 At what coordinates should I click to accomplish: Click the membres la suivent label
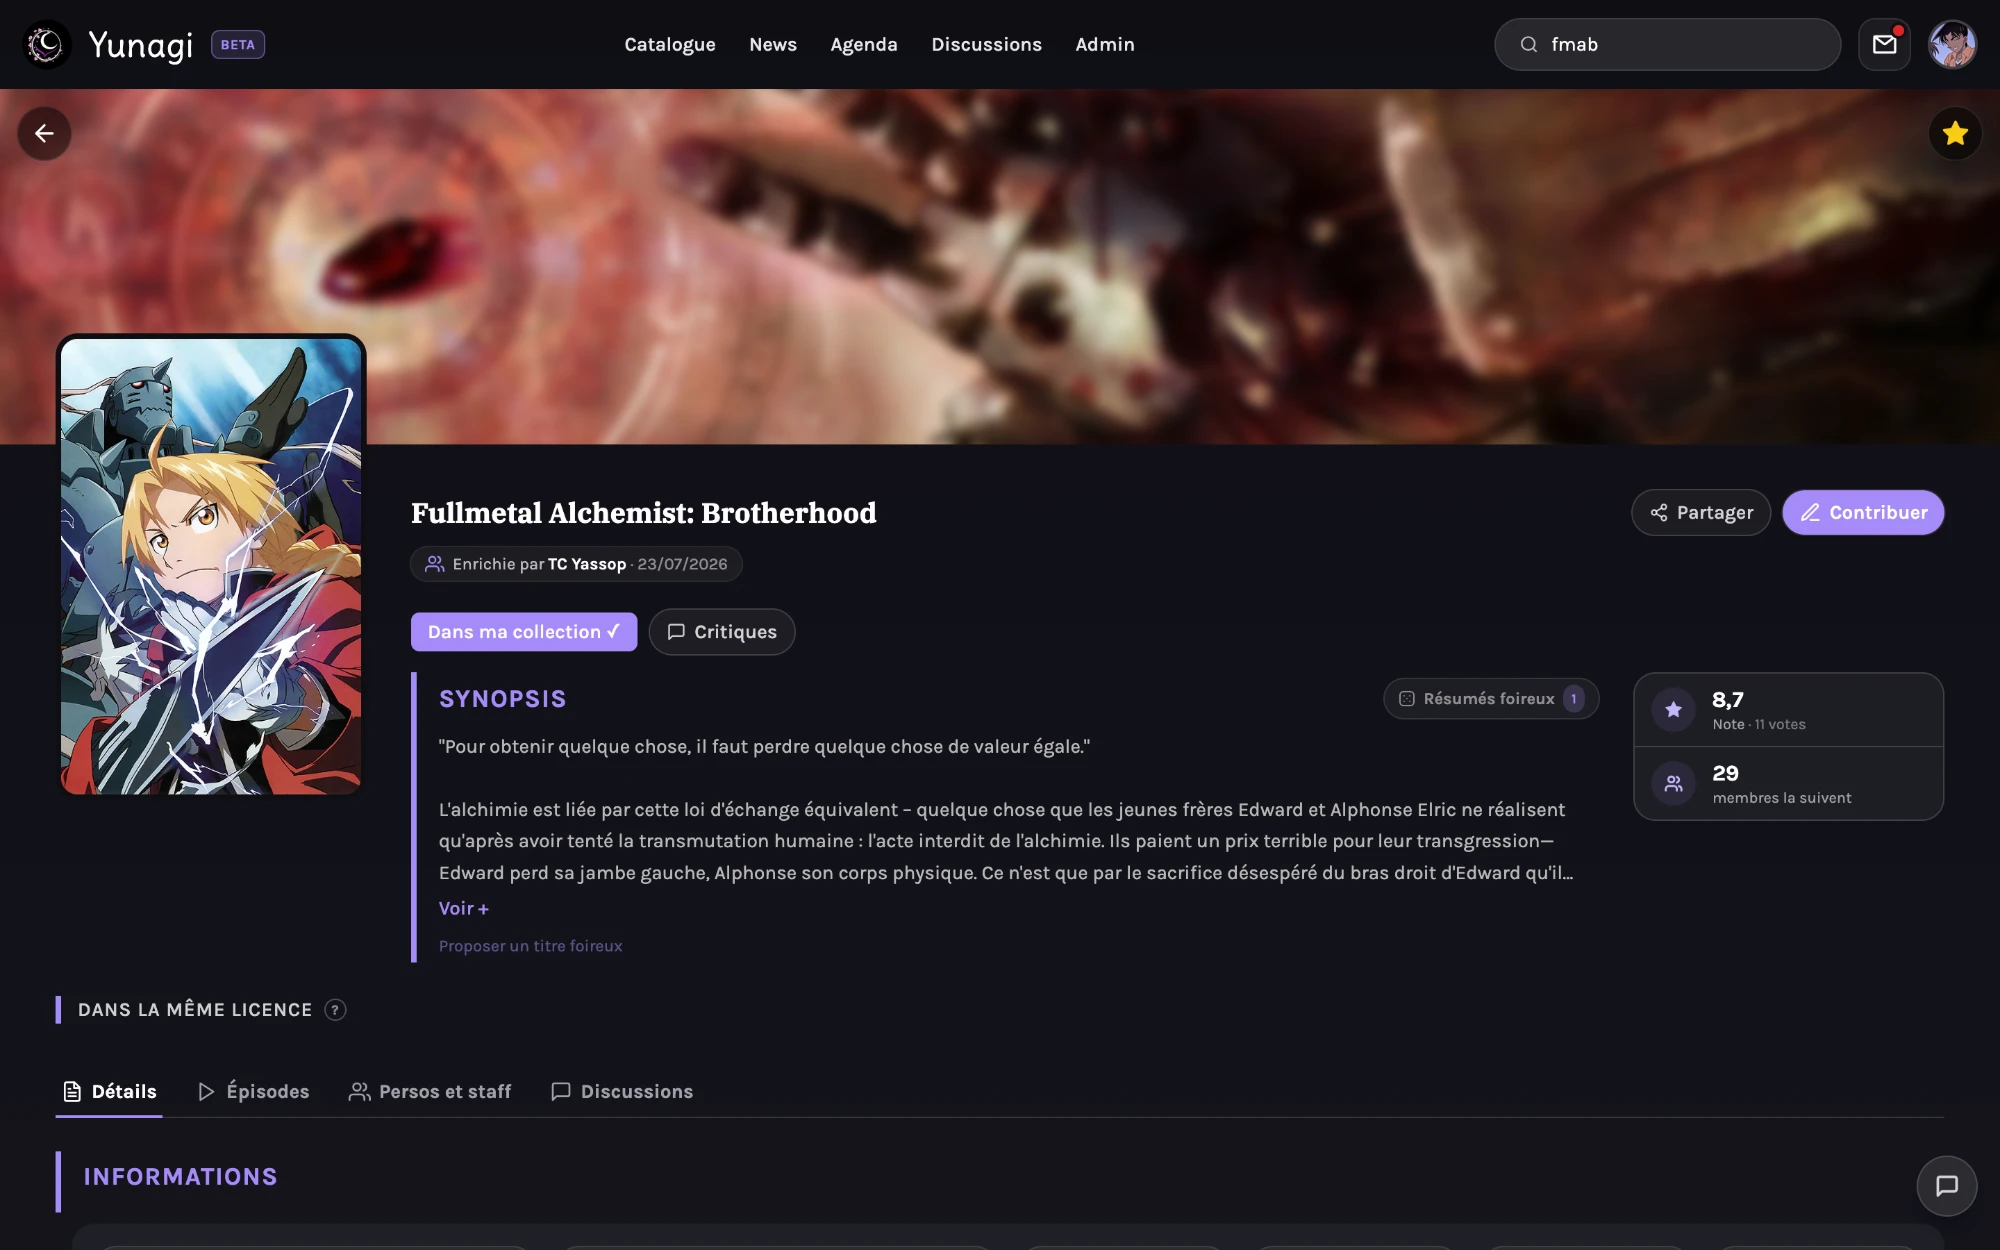(x=1781, y=798)
